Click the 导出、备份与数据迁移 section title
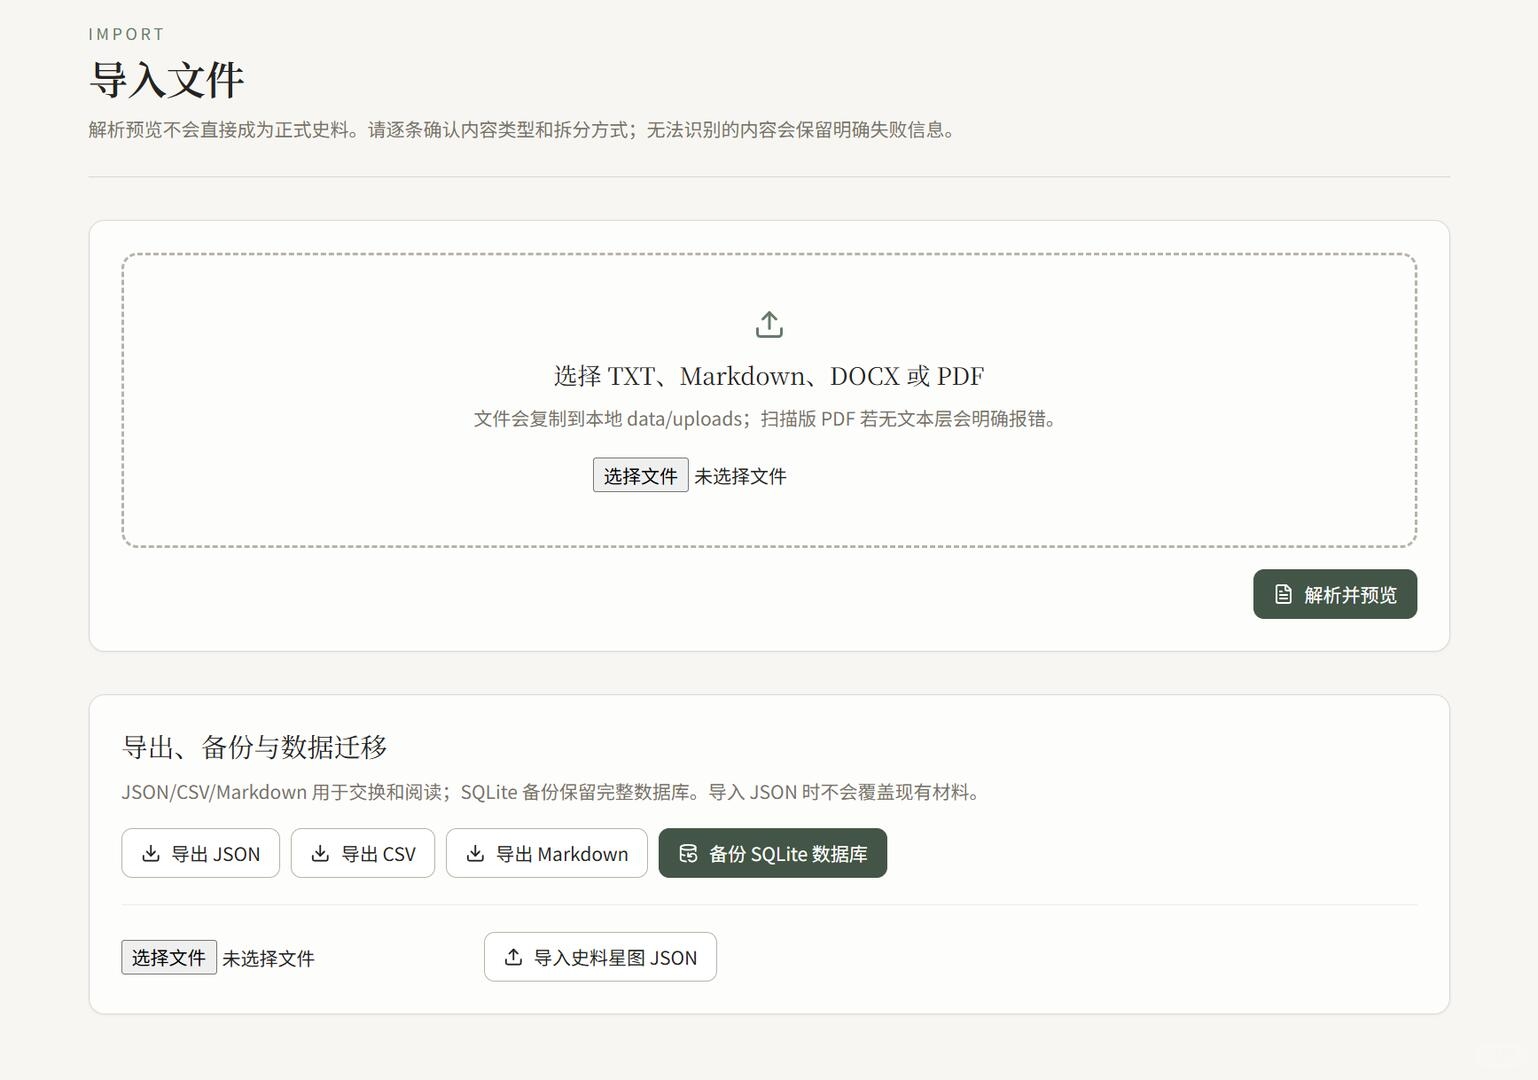Image resolution: width=1538 pixels, height=1080 pixels. coord(254,747)
